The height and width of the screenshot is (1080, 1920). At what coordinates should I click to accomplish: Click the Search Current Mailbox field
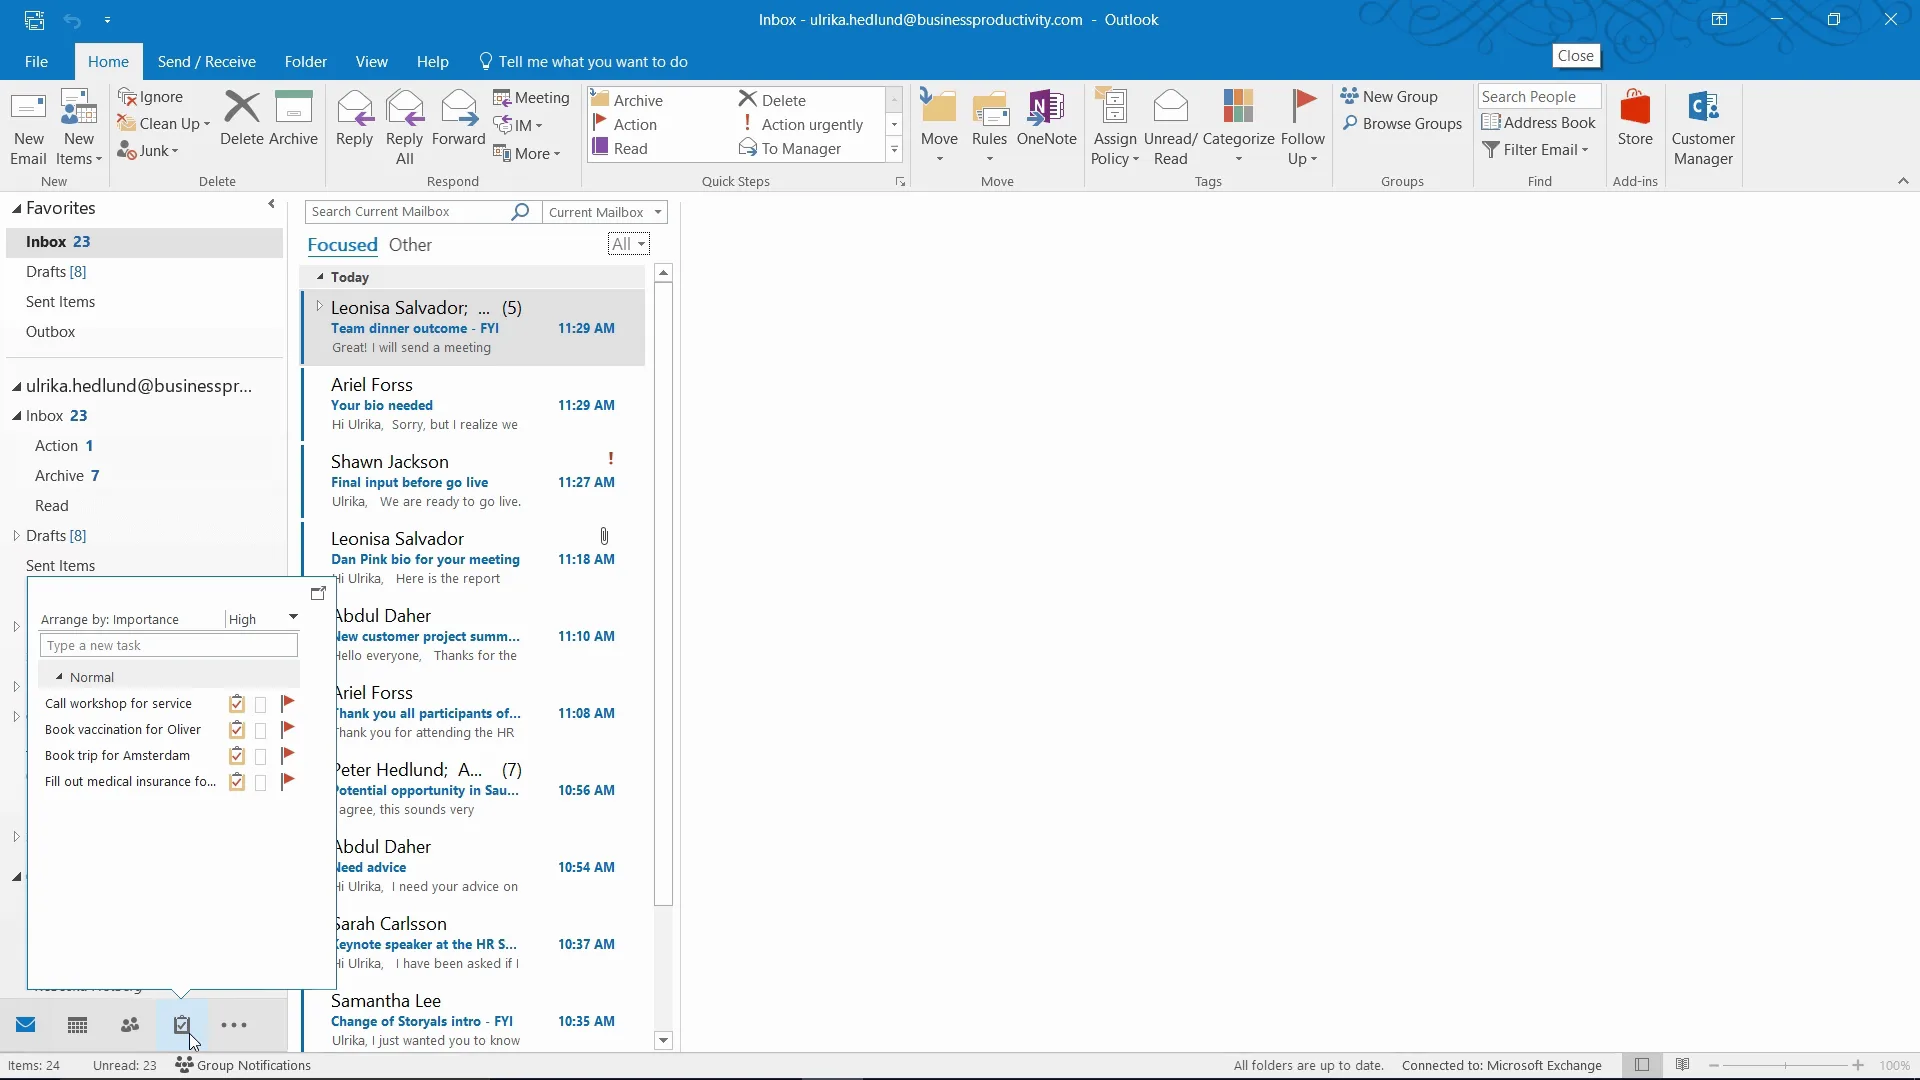pyautogui.click(x=407, y=212)
